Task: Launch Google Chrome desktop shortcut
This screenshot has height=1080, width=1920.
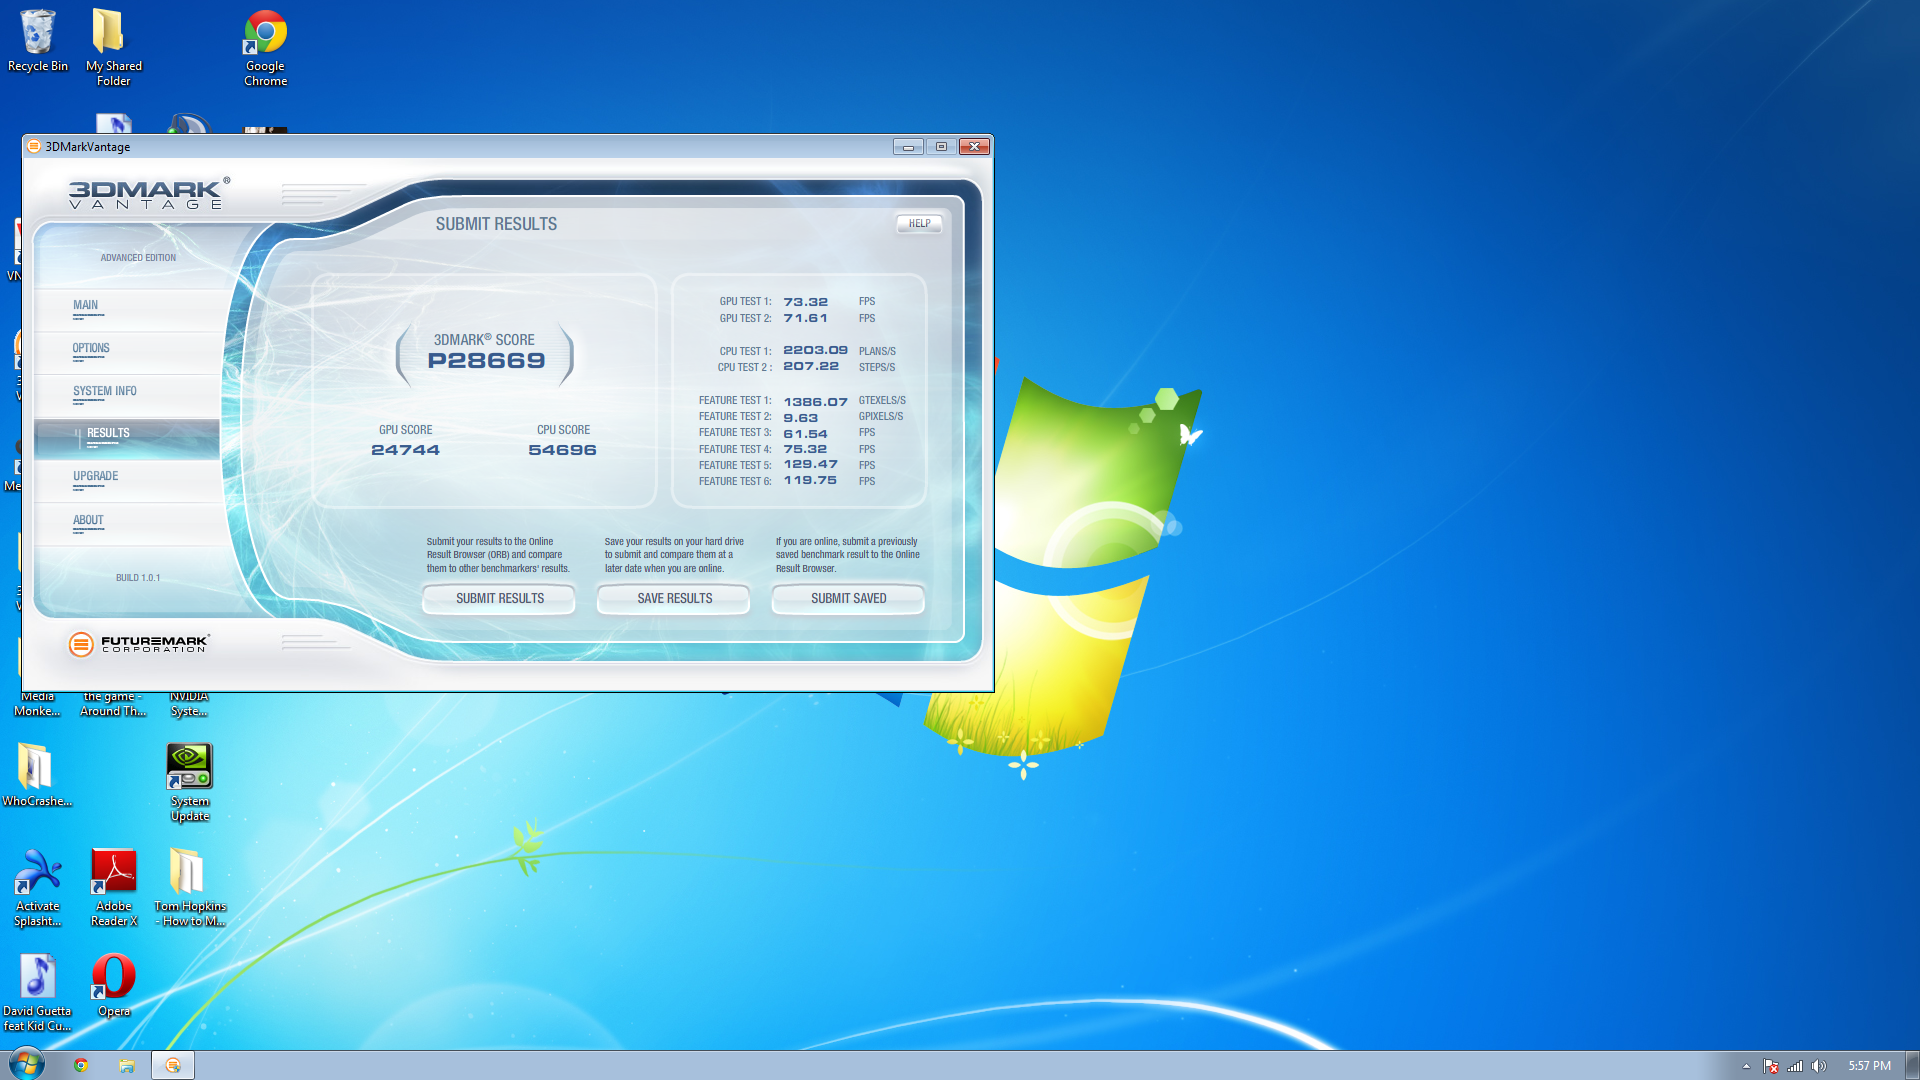Action: [x=265, y=47]
